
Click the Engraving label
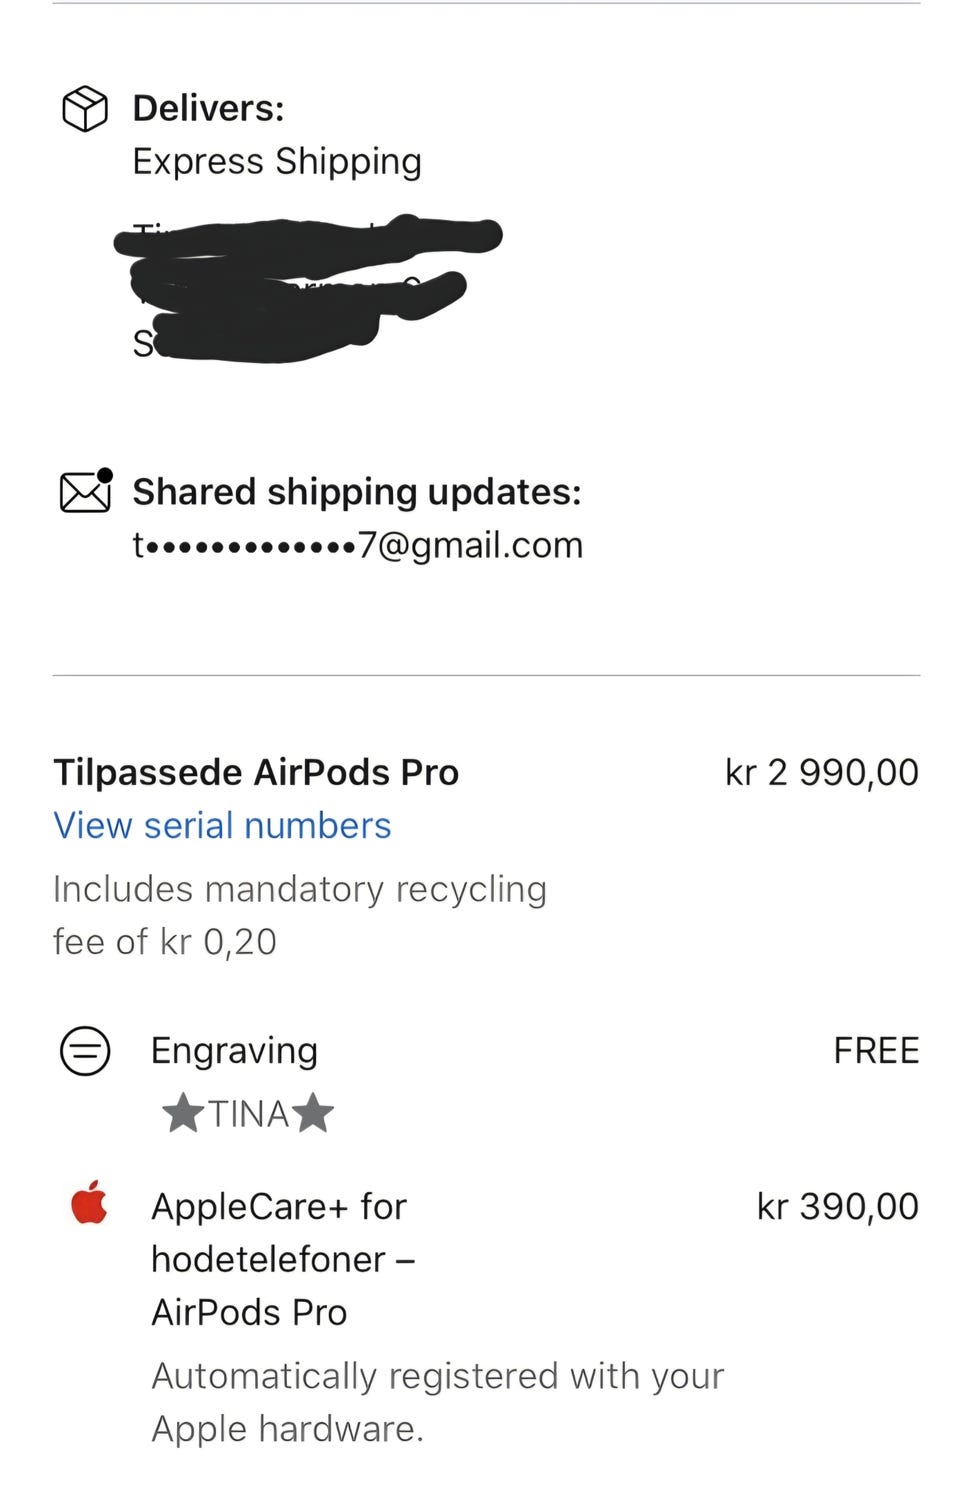(234, 1051)
